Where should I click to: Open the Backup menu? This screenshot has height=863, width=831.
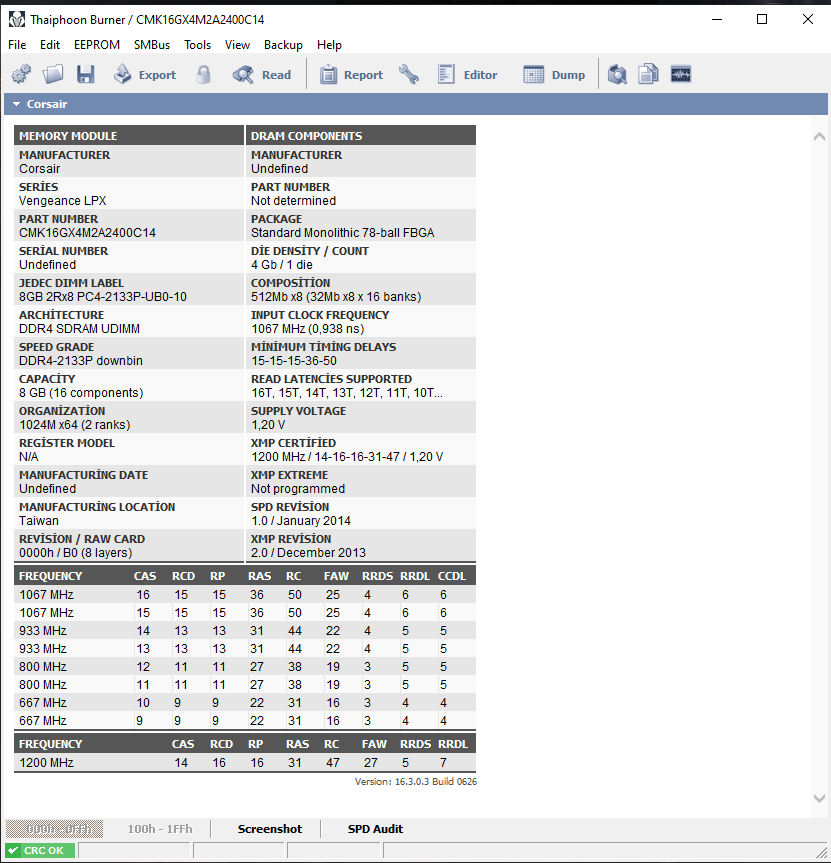tap(283, 45)
